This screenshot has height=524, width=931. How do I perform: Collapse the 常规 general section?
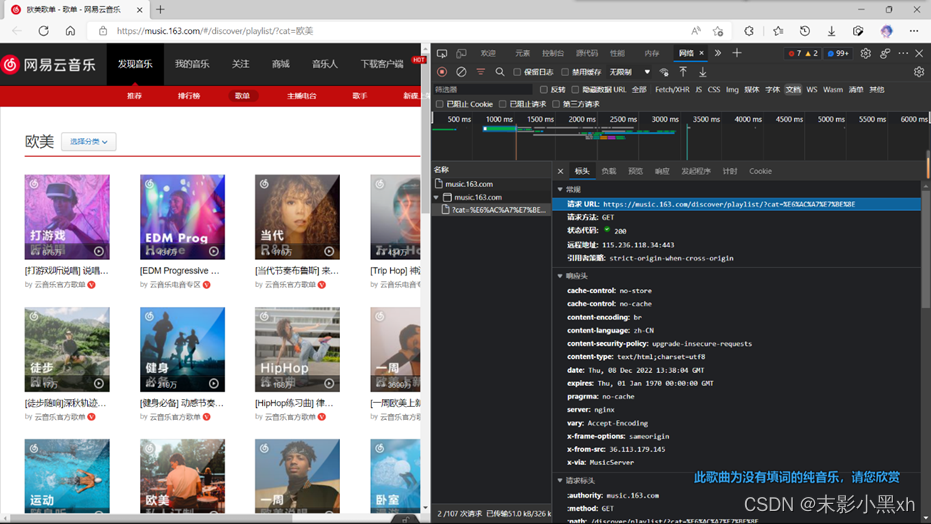tap(560, 189)
